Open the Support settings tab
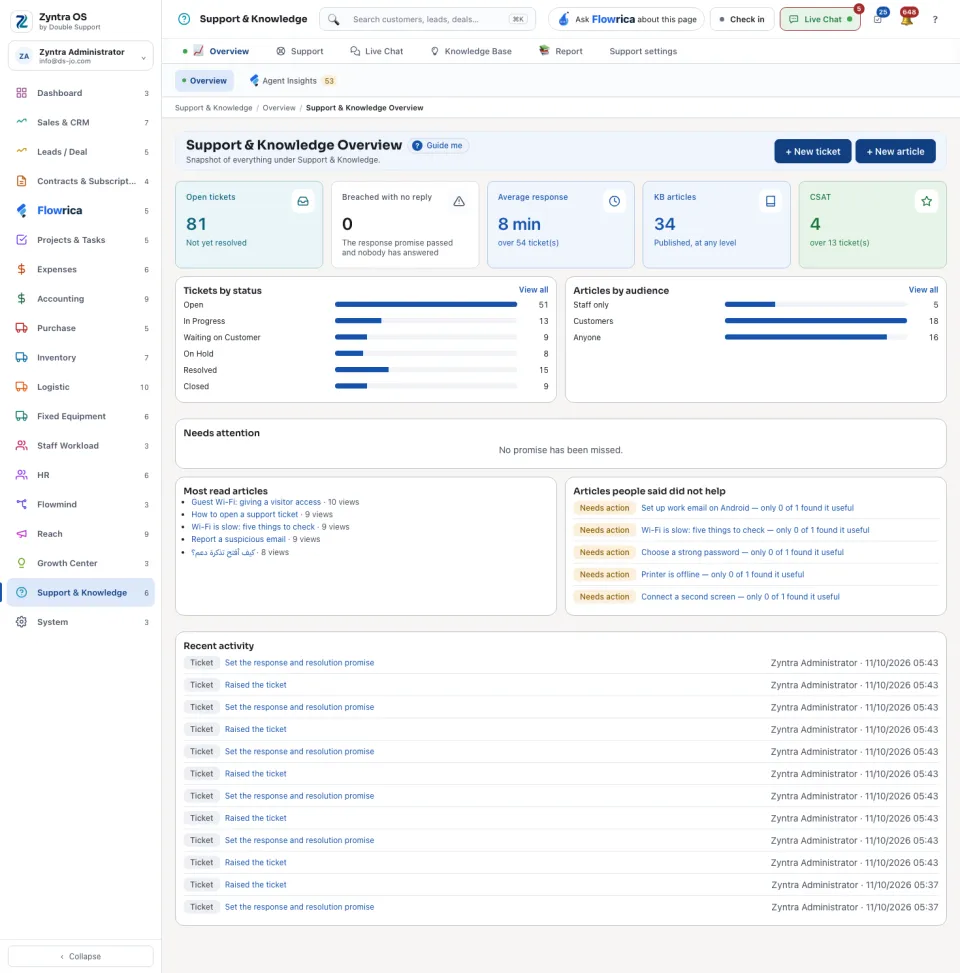The width and height of the screenshot is (960, 973). point(643,52)
